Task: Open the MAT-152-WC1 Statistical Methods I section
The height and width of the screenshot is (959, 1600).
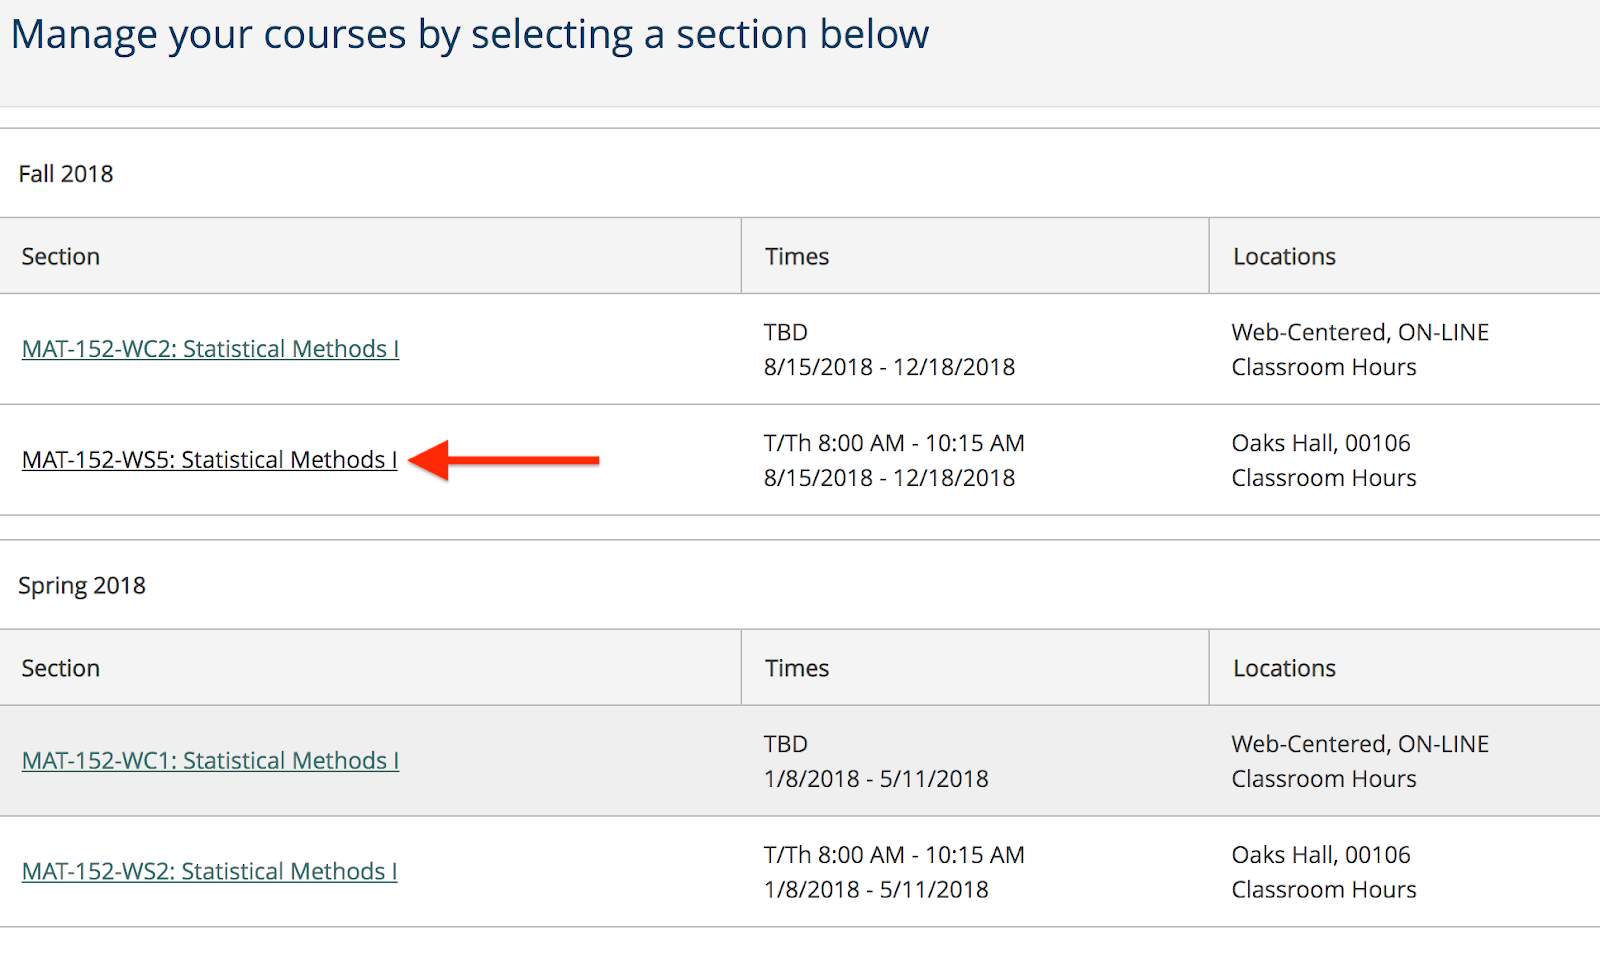Action: click(210, 761)
